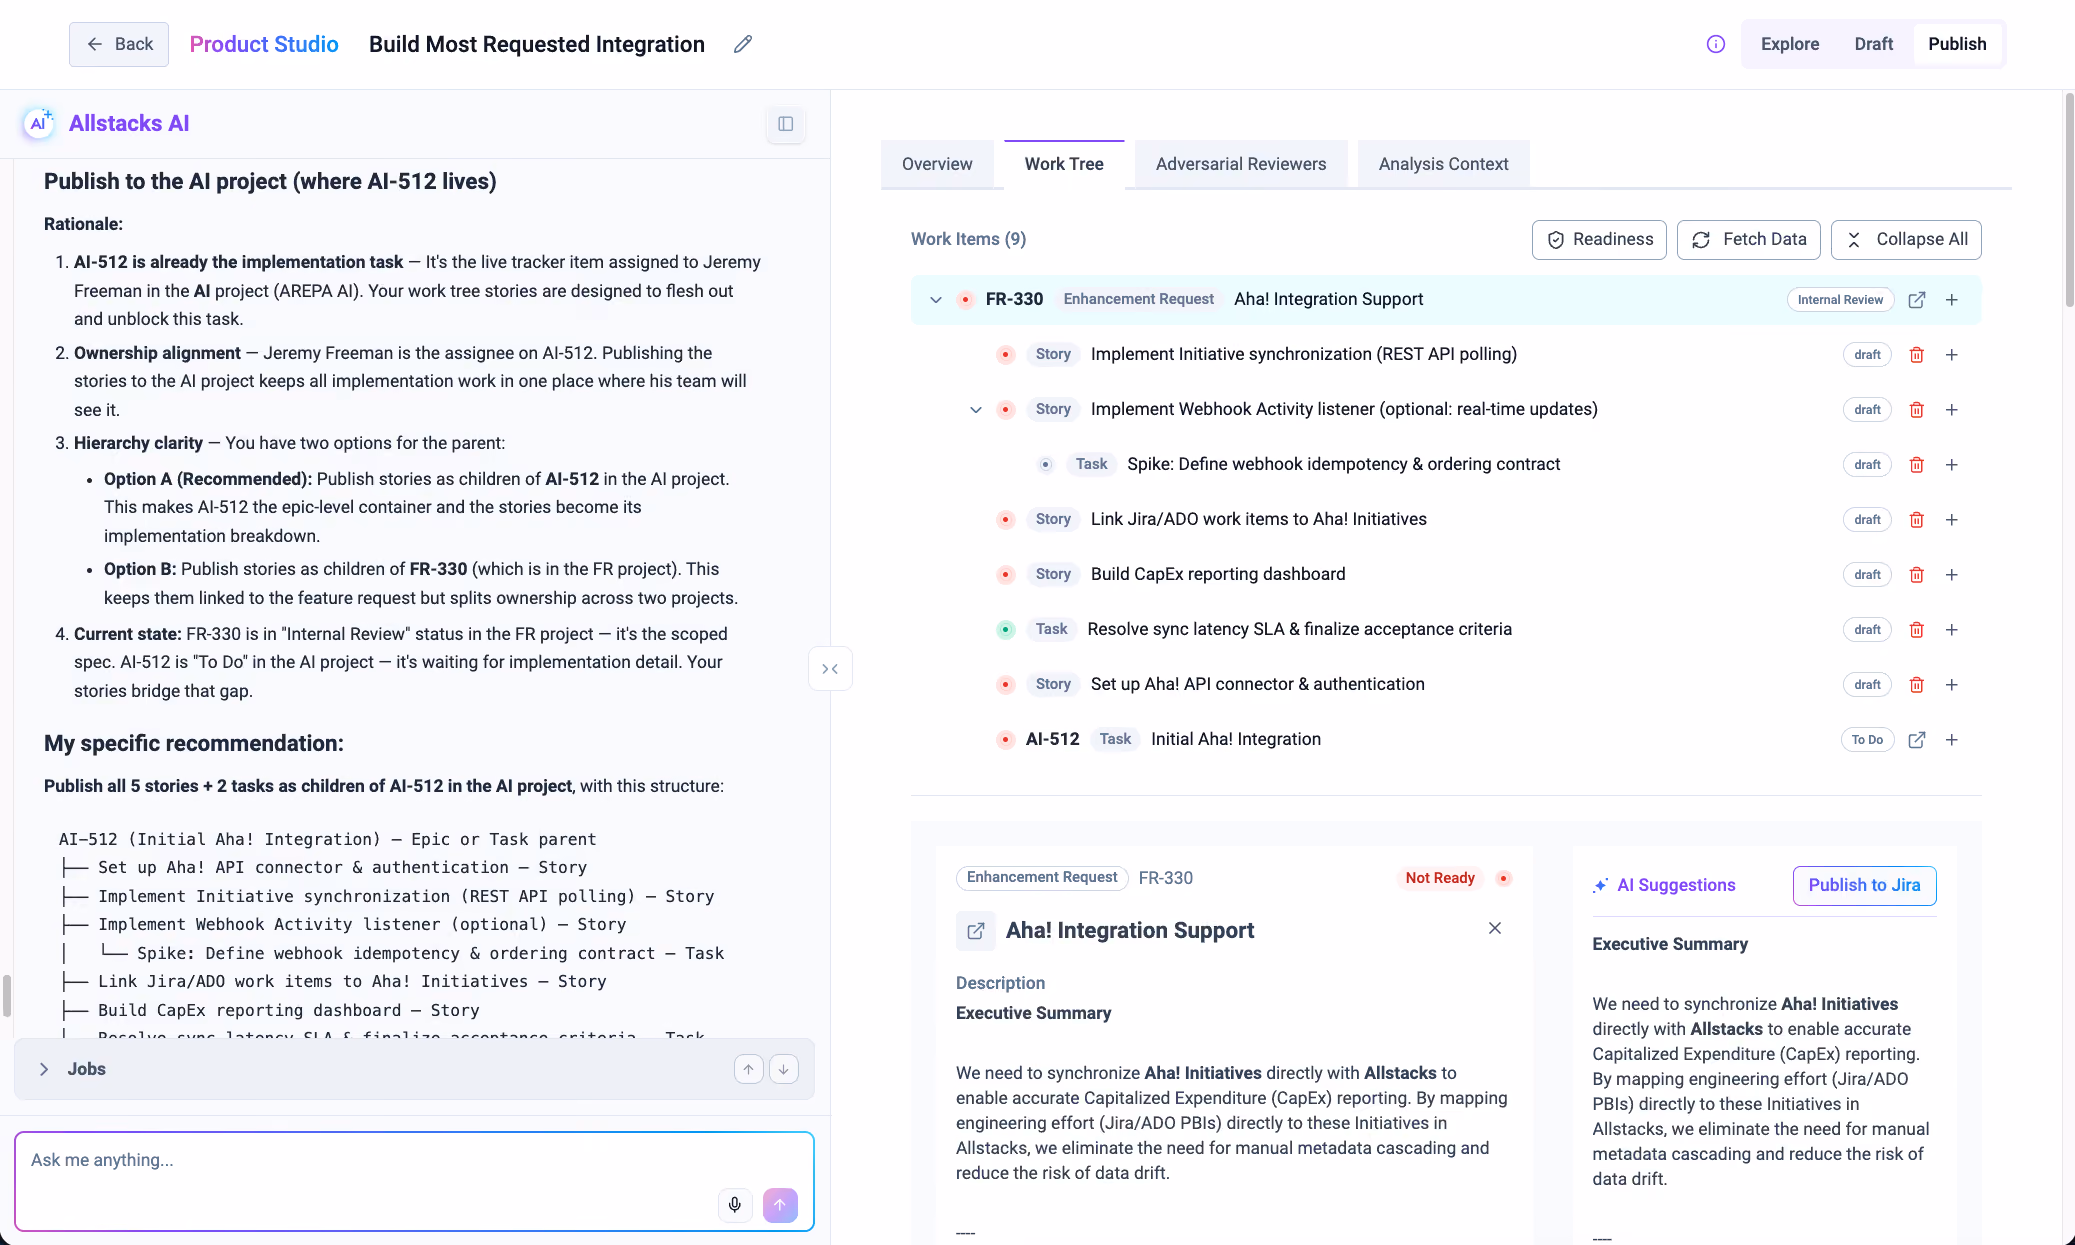Add child item to FR-330 row
Screen dimensions: 2075x1245
pyautogui.click(x=1952, y=300)
